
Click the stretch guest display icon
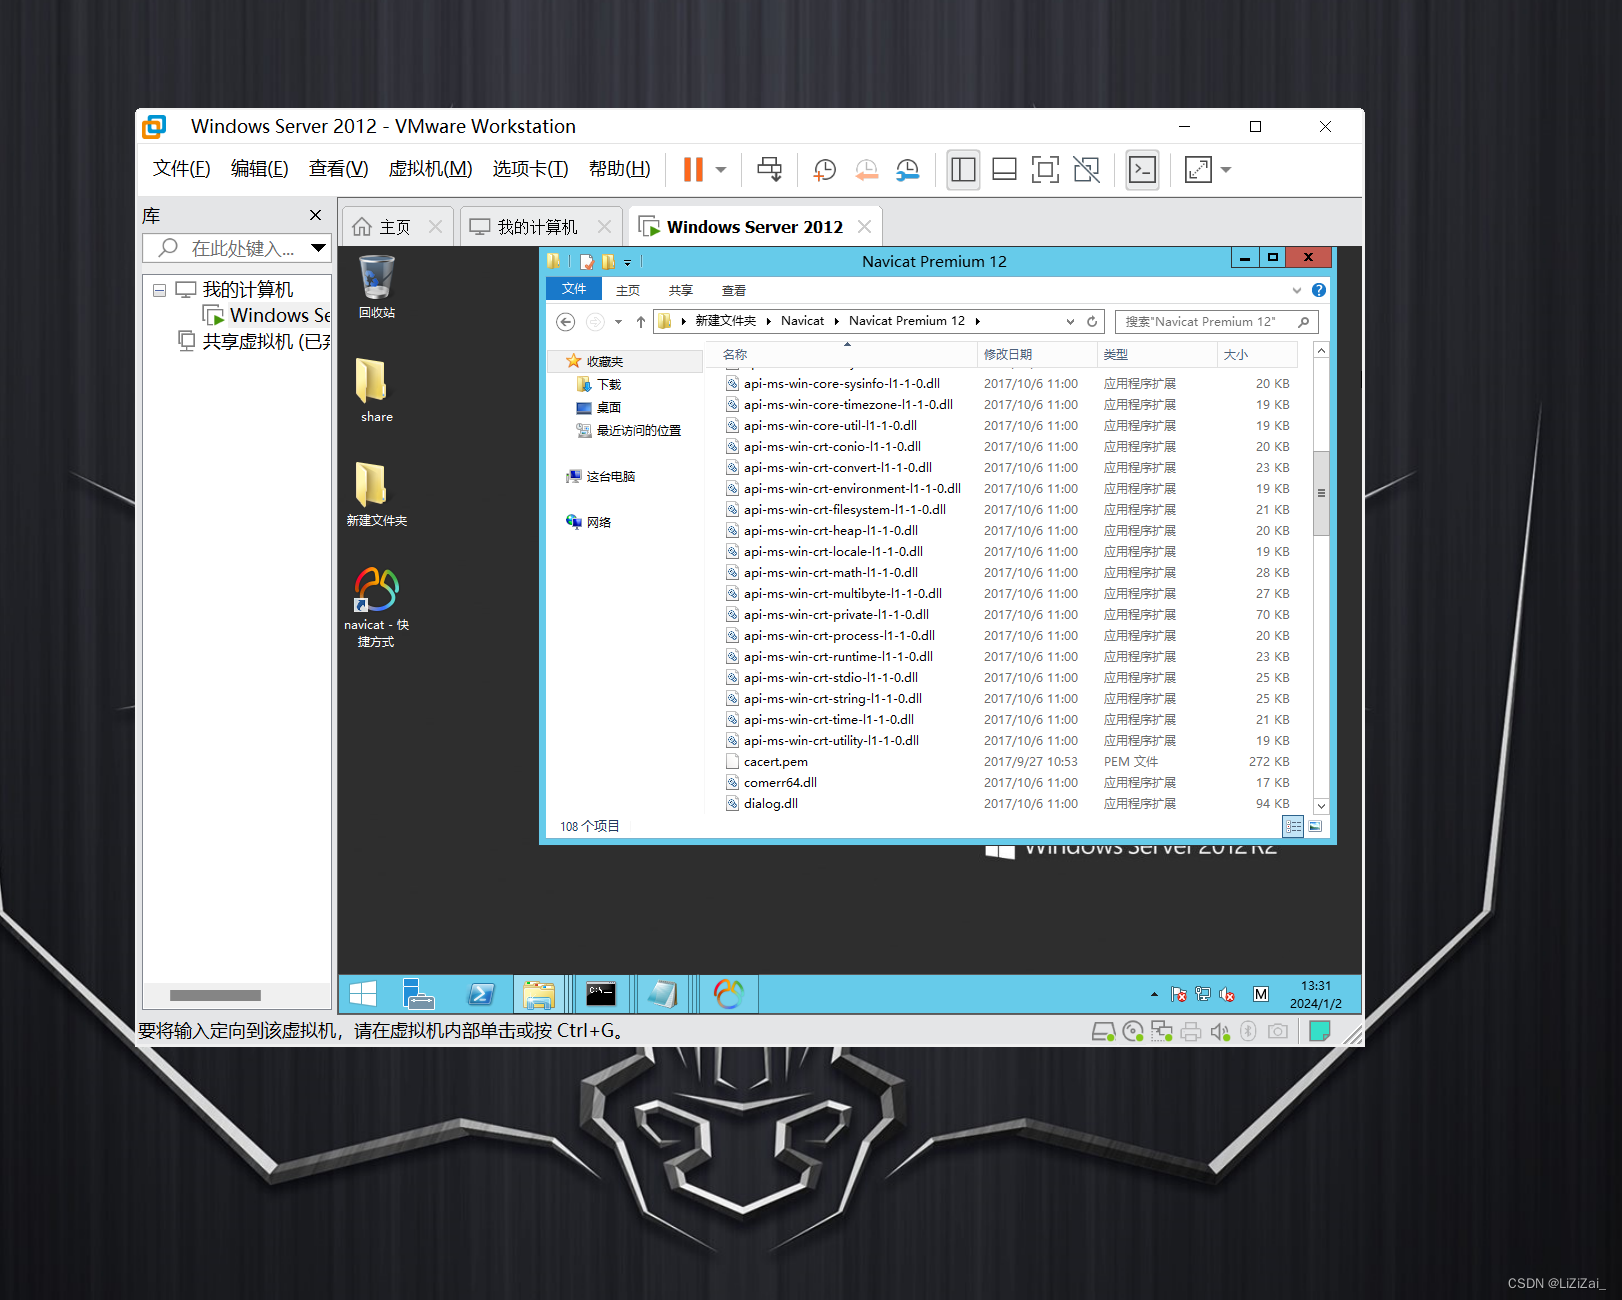tap(1198, 169)
